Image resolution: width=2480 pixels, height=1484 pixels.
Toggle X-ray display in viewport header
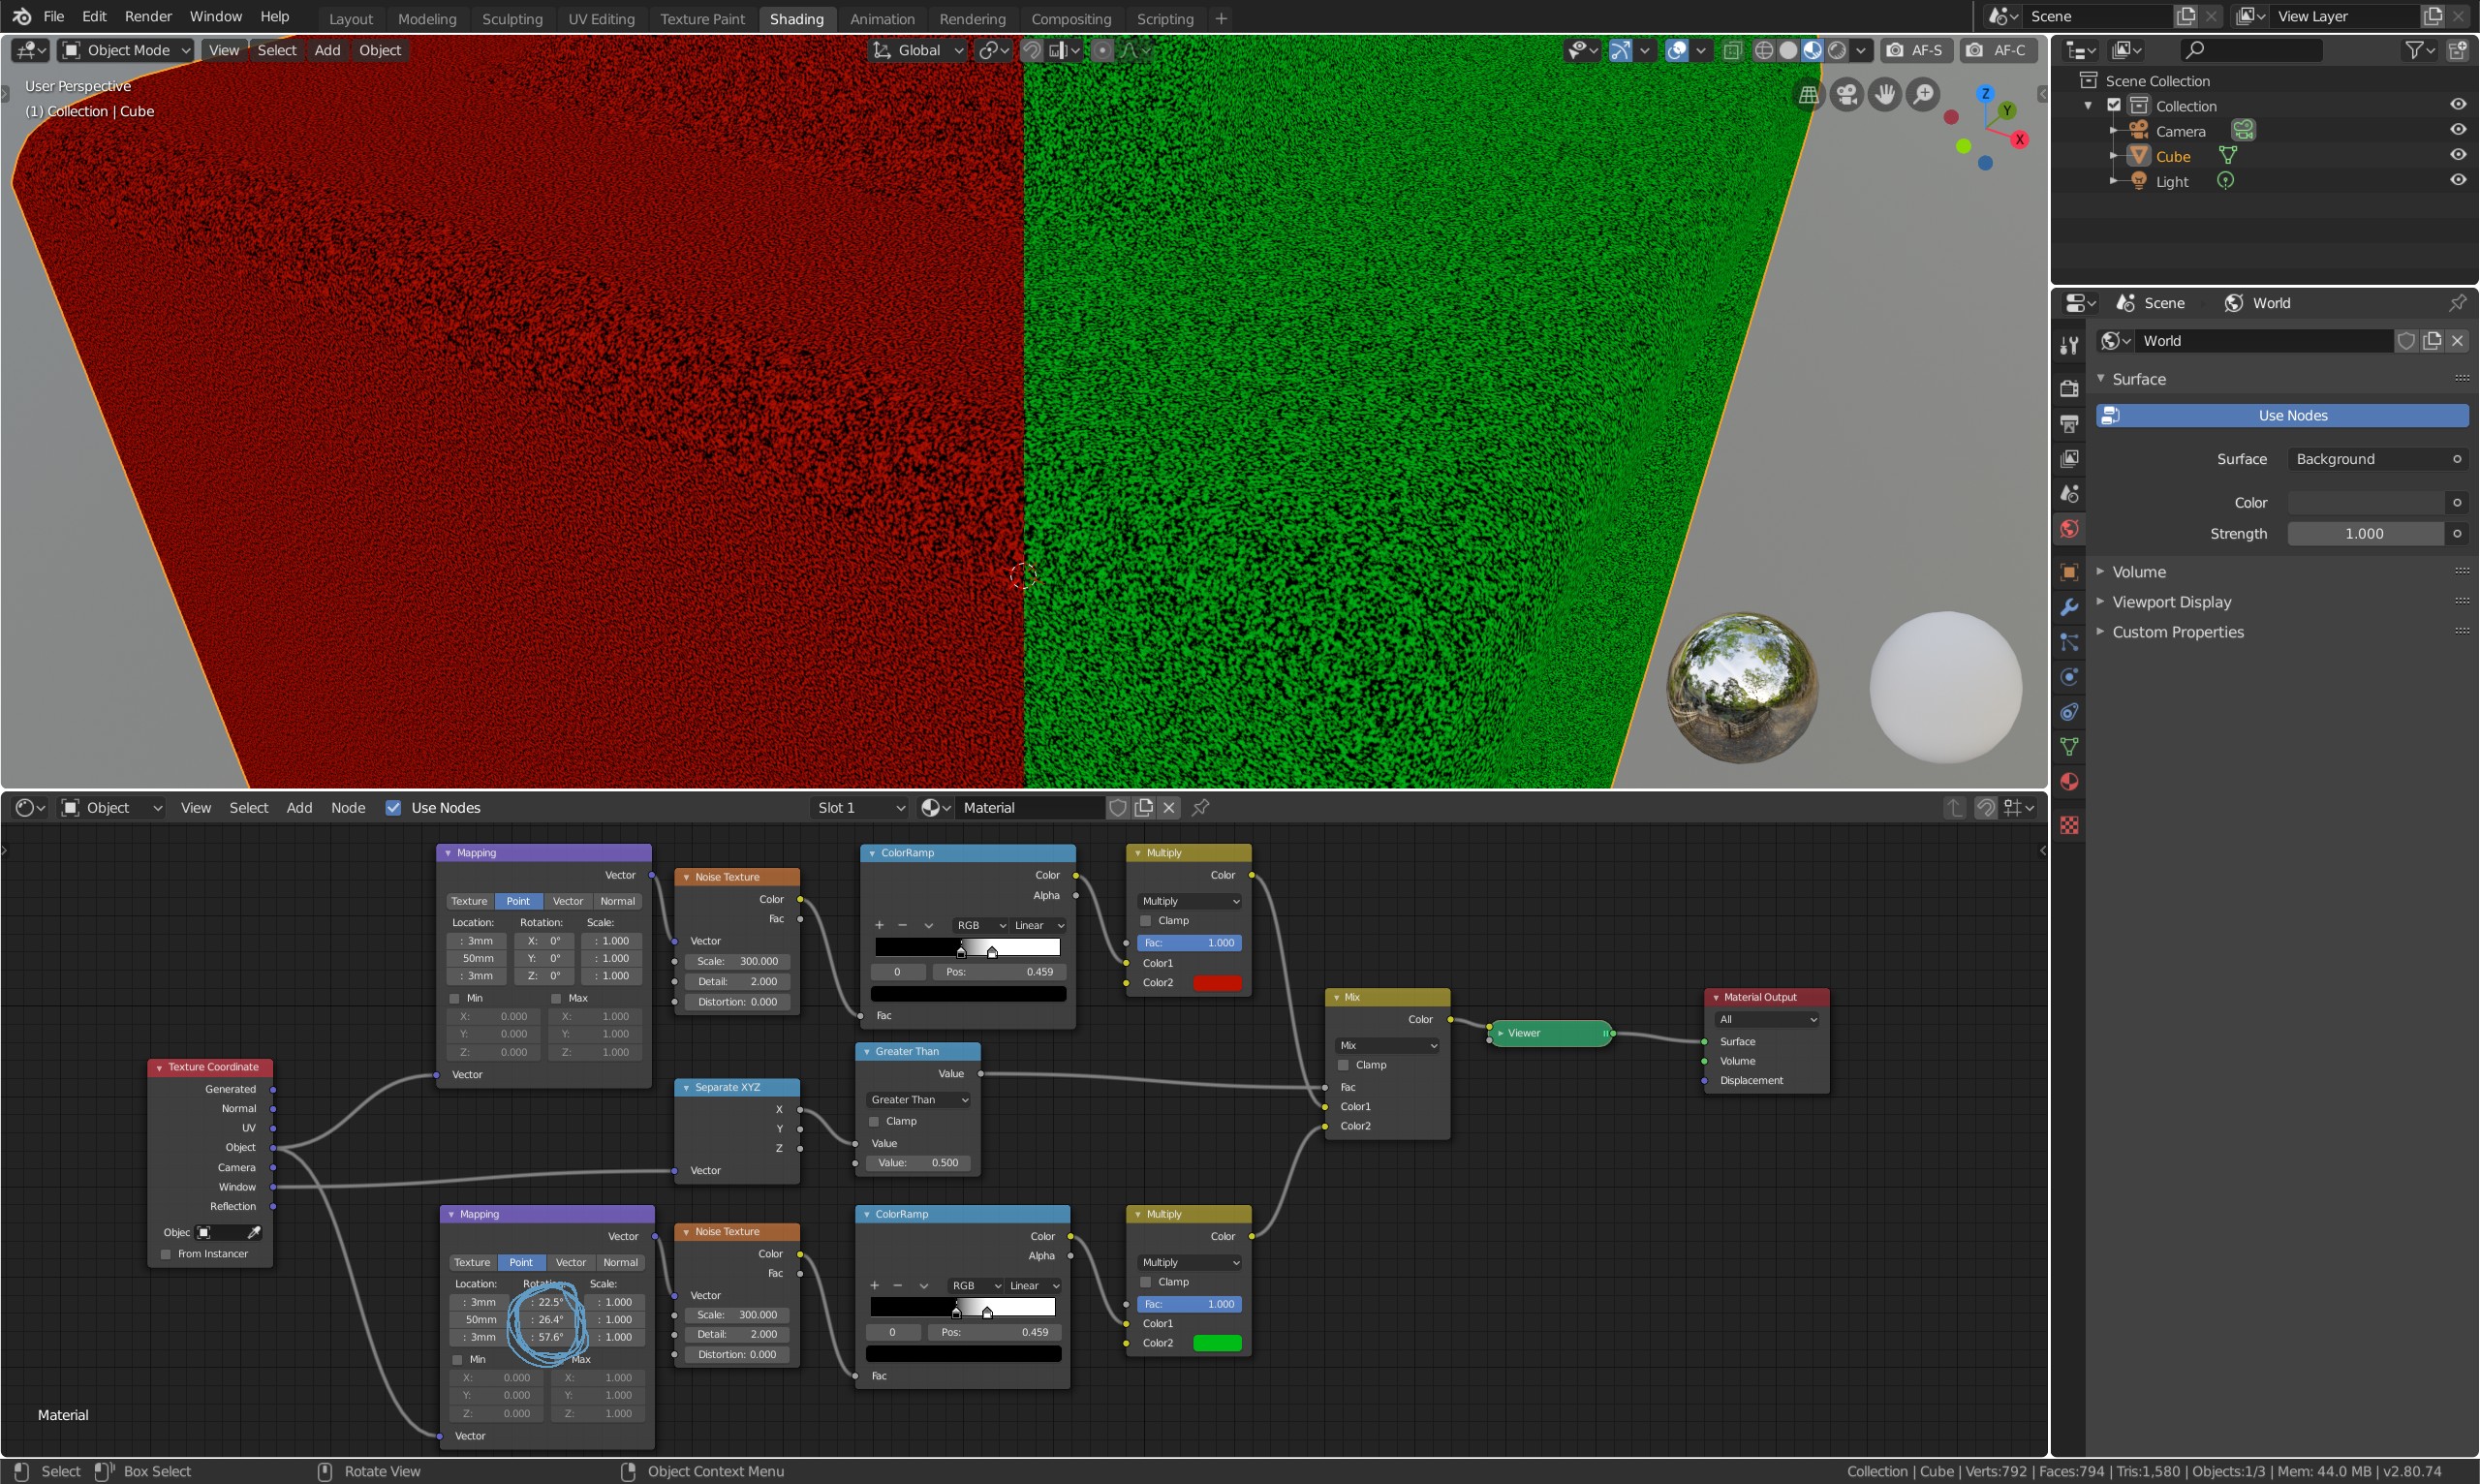(x=1732, y=50)
